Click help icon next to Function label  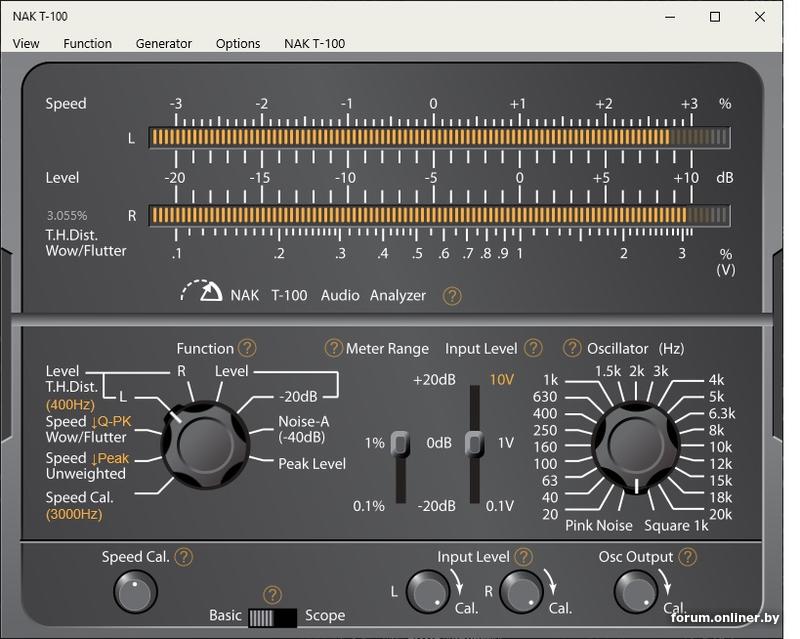[x=247, y=349]
